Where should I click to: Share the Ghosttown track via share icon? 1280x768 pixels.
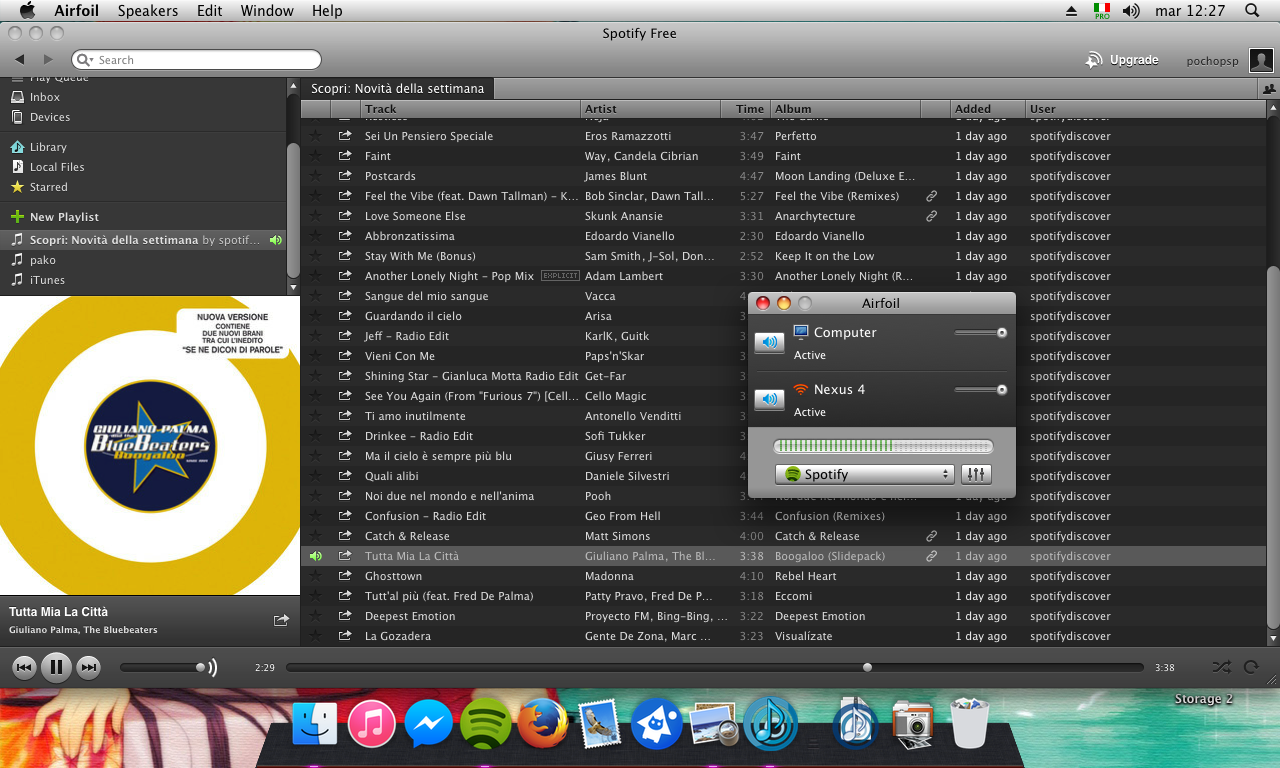pos(345,576)
